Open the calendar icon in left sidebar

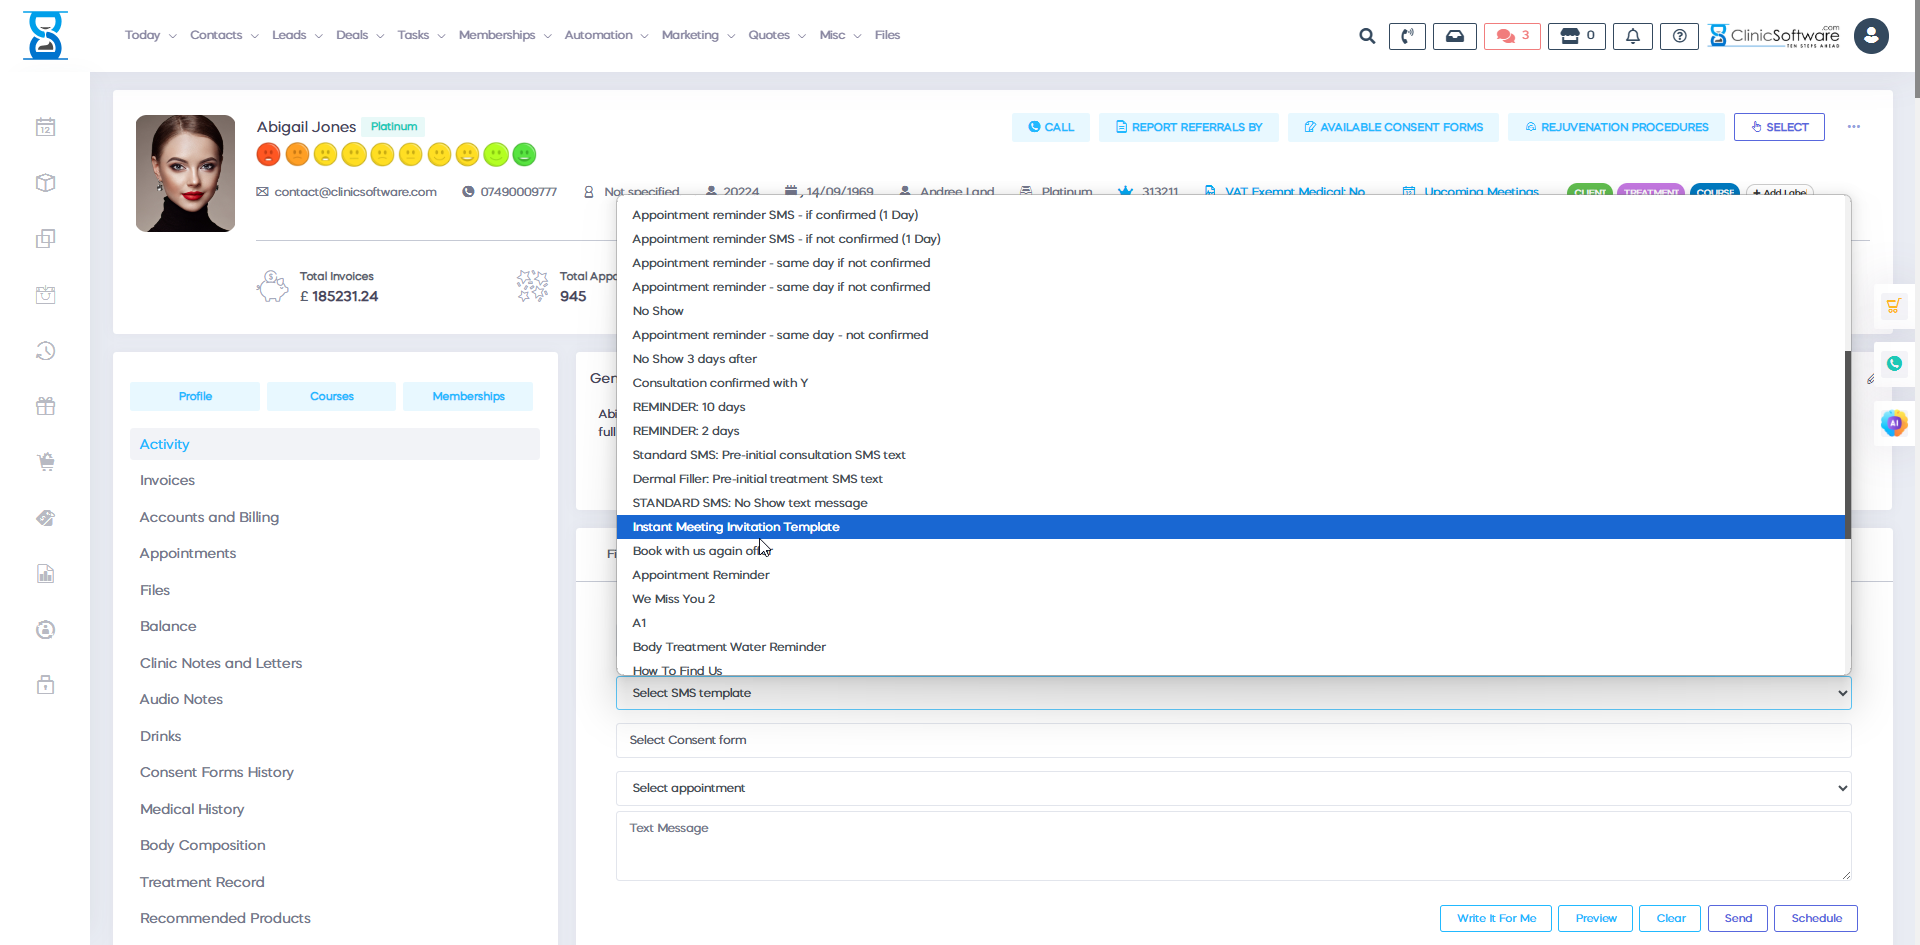click(x=45, y=127)
